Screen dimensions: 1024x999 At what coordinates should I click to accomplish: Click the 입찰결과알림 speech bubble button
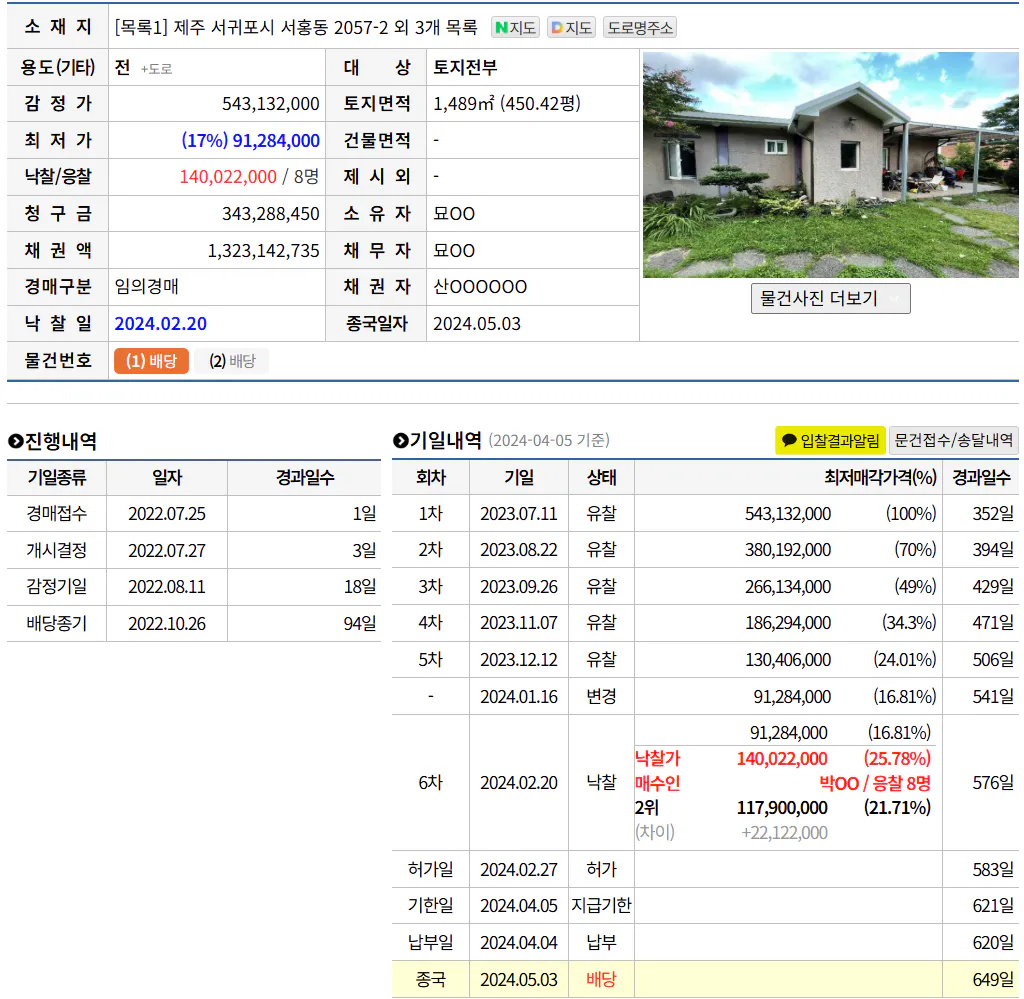830,440
